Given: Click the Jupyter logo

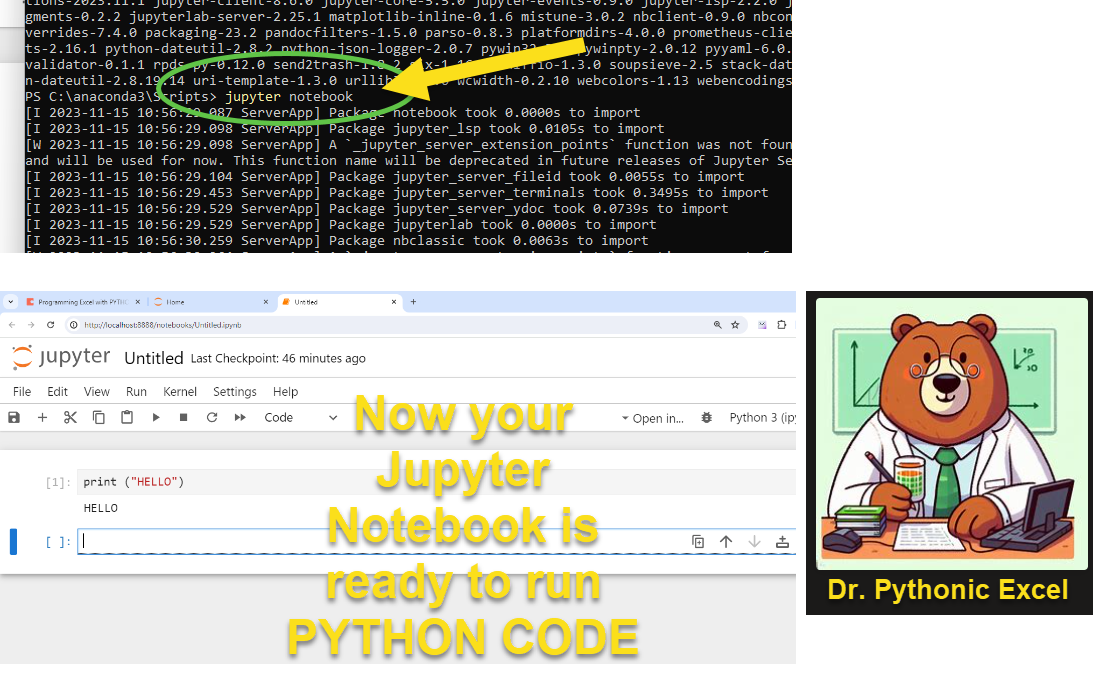Looking at the screenshot, I should (x=61, y=357).
